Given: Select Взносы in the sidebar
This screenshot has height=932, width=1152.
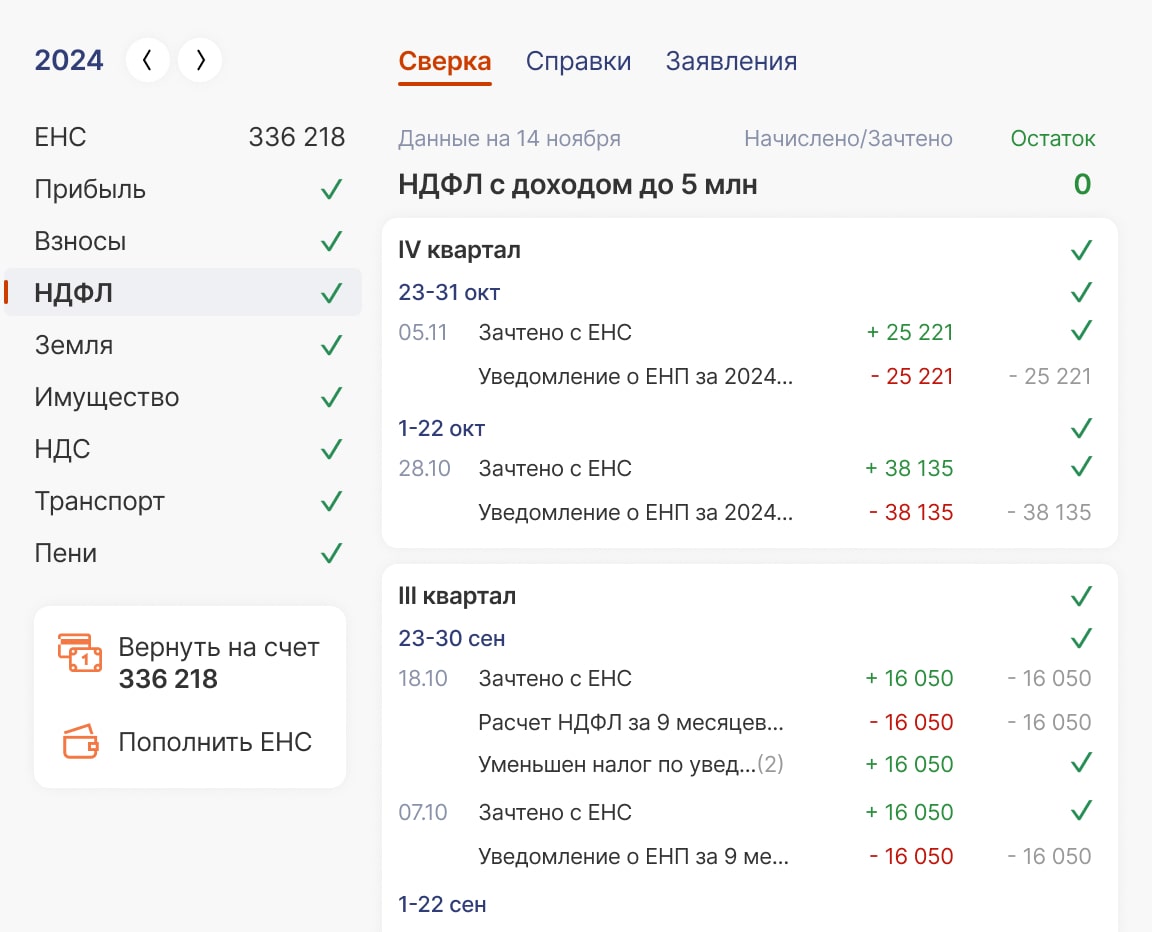Looking at the screenshot, I should pos(190,242).
